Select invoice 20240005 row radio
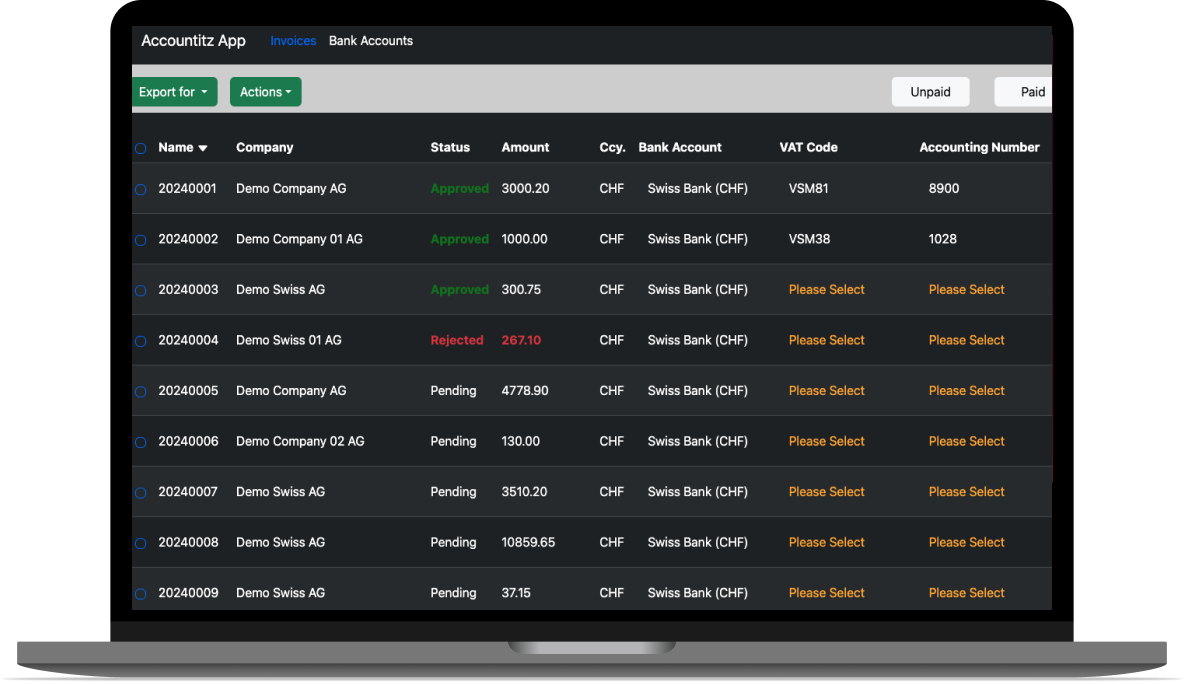1184x684 pixels. 140,392
